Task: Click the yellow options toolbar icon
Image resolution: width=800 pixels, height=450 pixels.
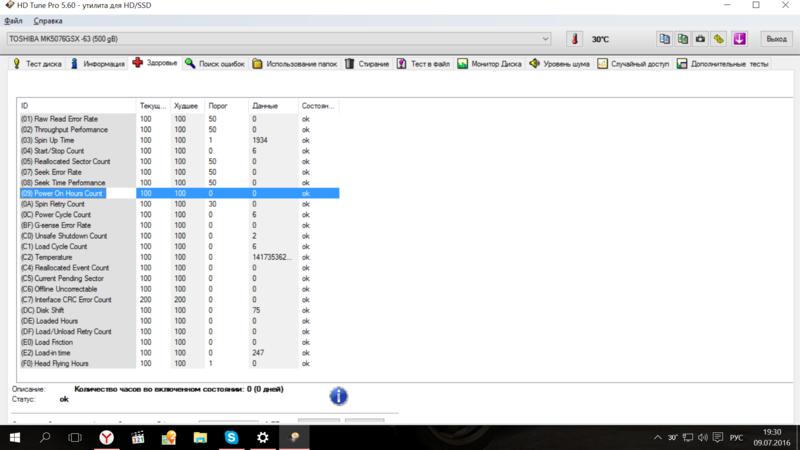Action: (x=719, y=39)
